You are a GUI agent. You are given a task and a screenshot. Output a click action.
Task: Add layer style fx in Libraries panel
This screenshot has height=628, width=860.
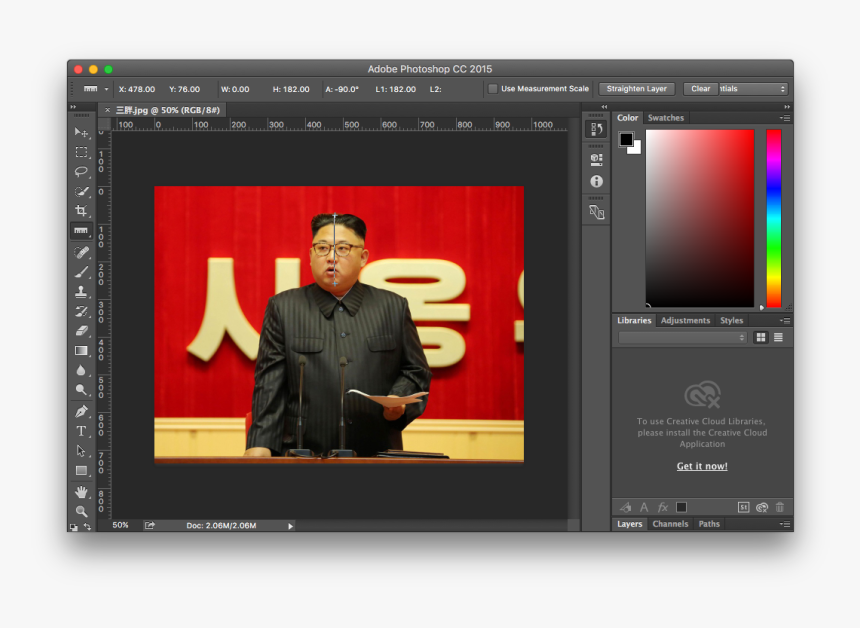(663, 507)
